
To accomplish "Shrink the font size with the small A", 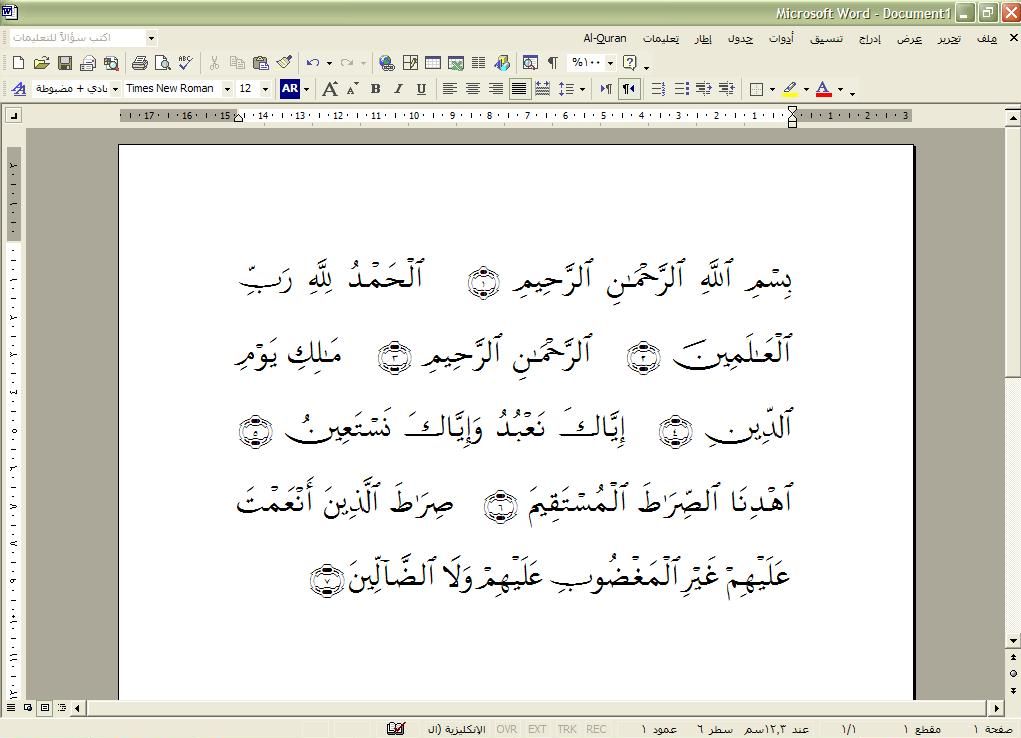I will (352, 89).
